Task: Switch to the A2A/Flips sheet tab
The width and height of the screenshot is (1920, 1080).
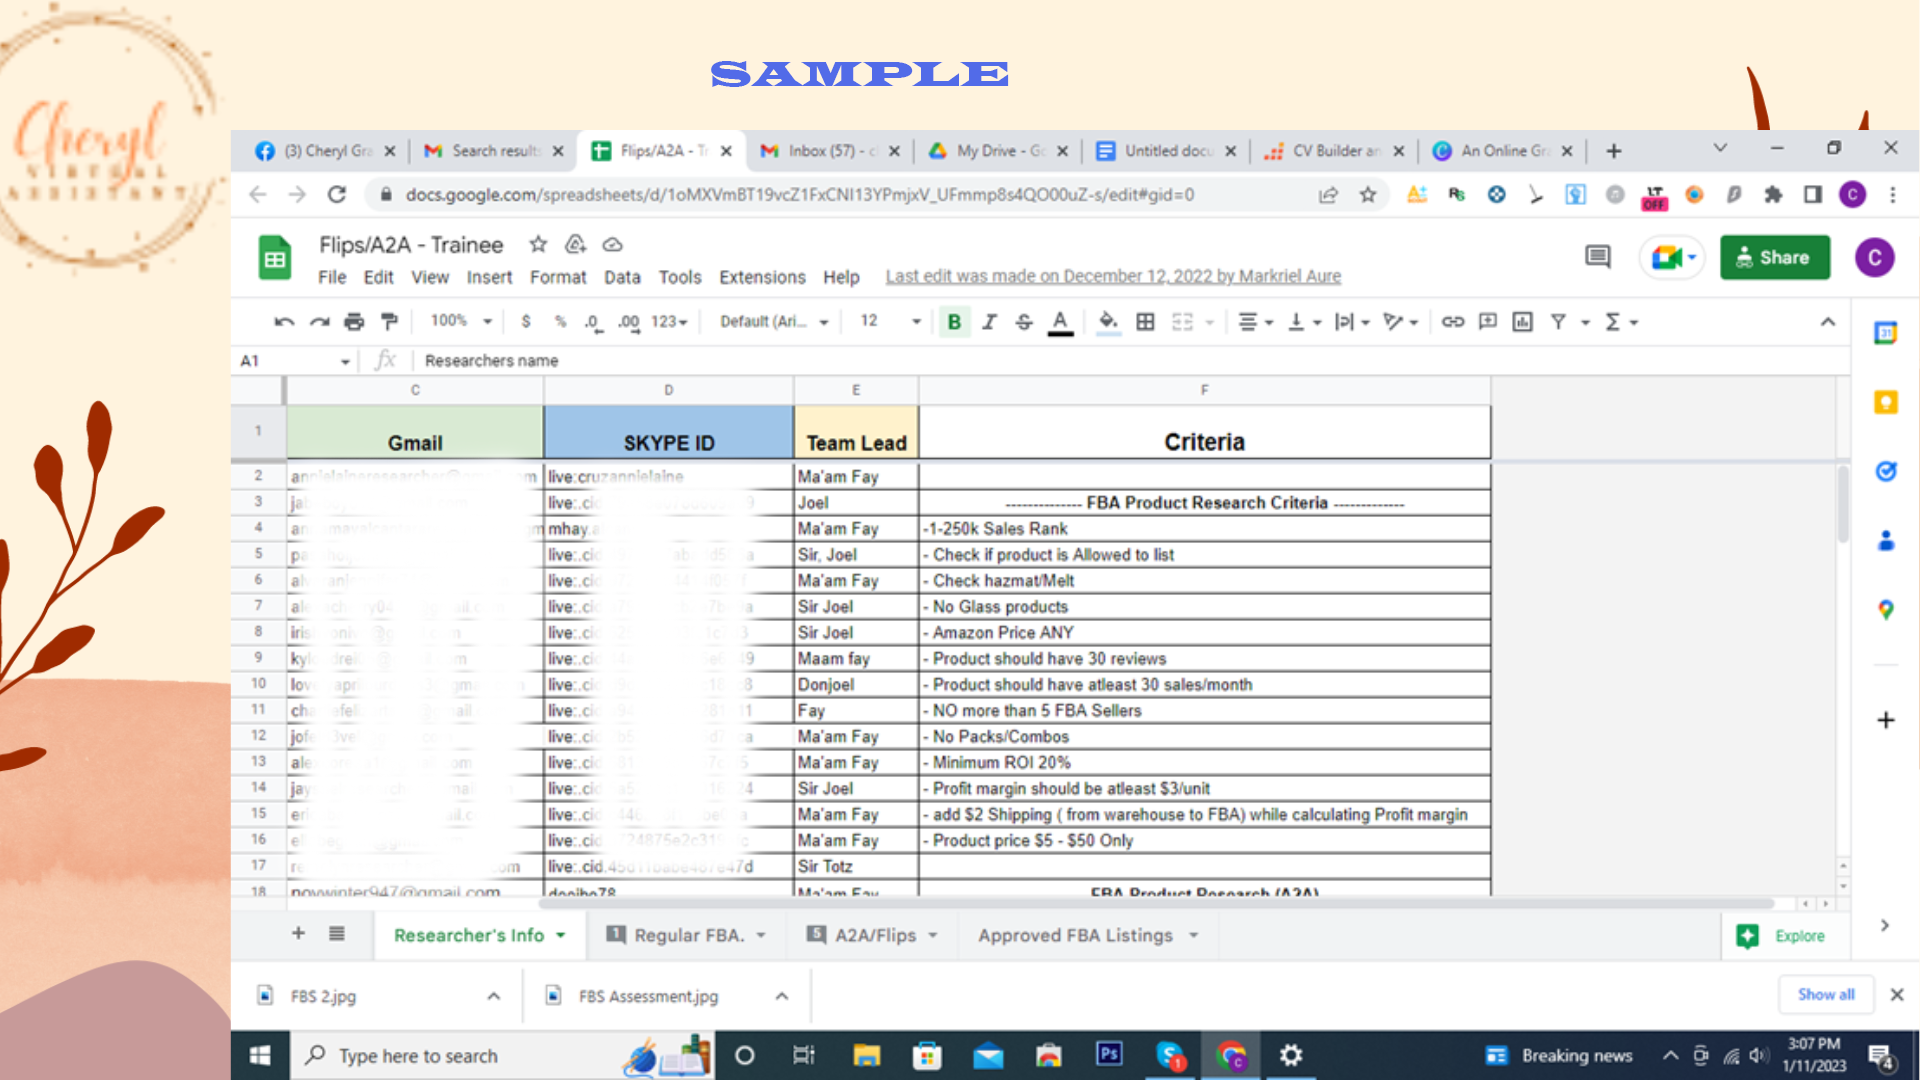Action: (x=875, y=935)
